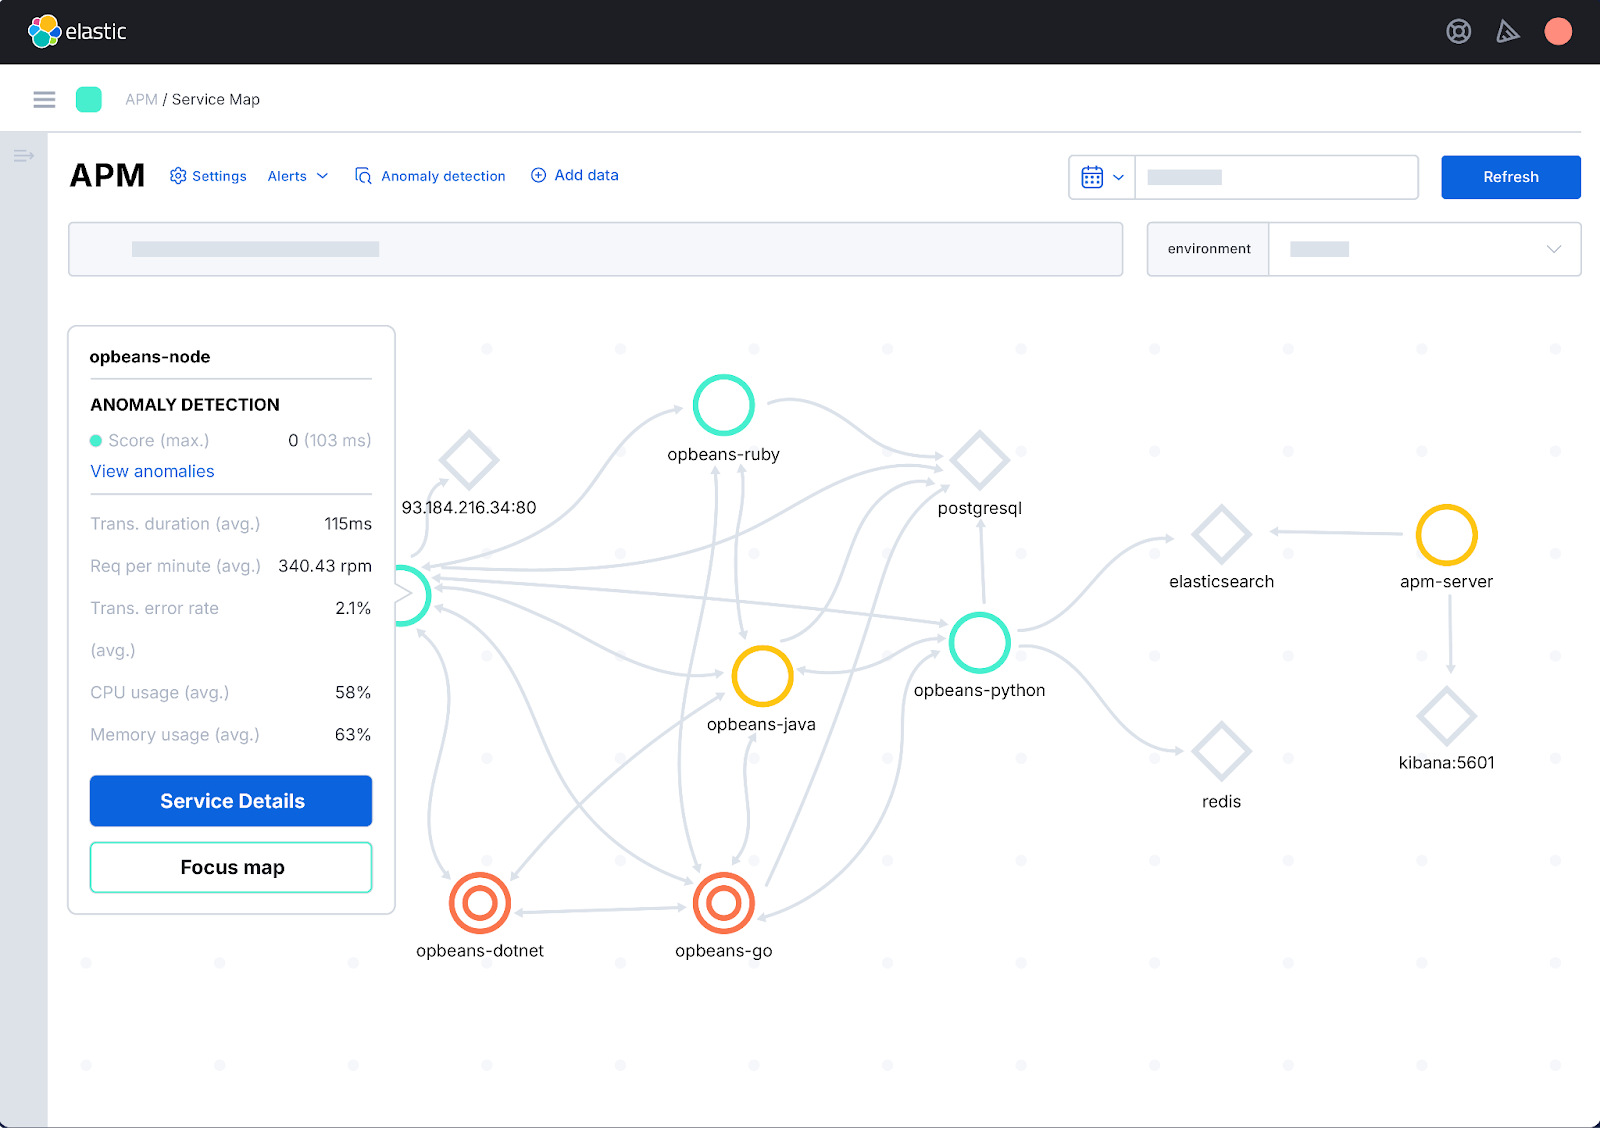
Task: Click the green space icon in breadcrumb
Action: 89,99
